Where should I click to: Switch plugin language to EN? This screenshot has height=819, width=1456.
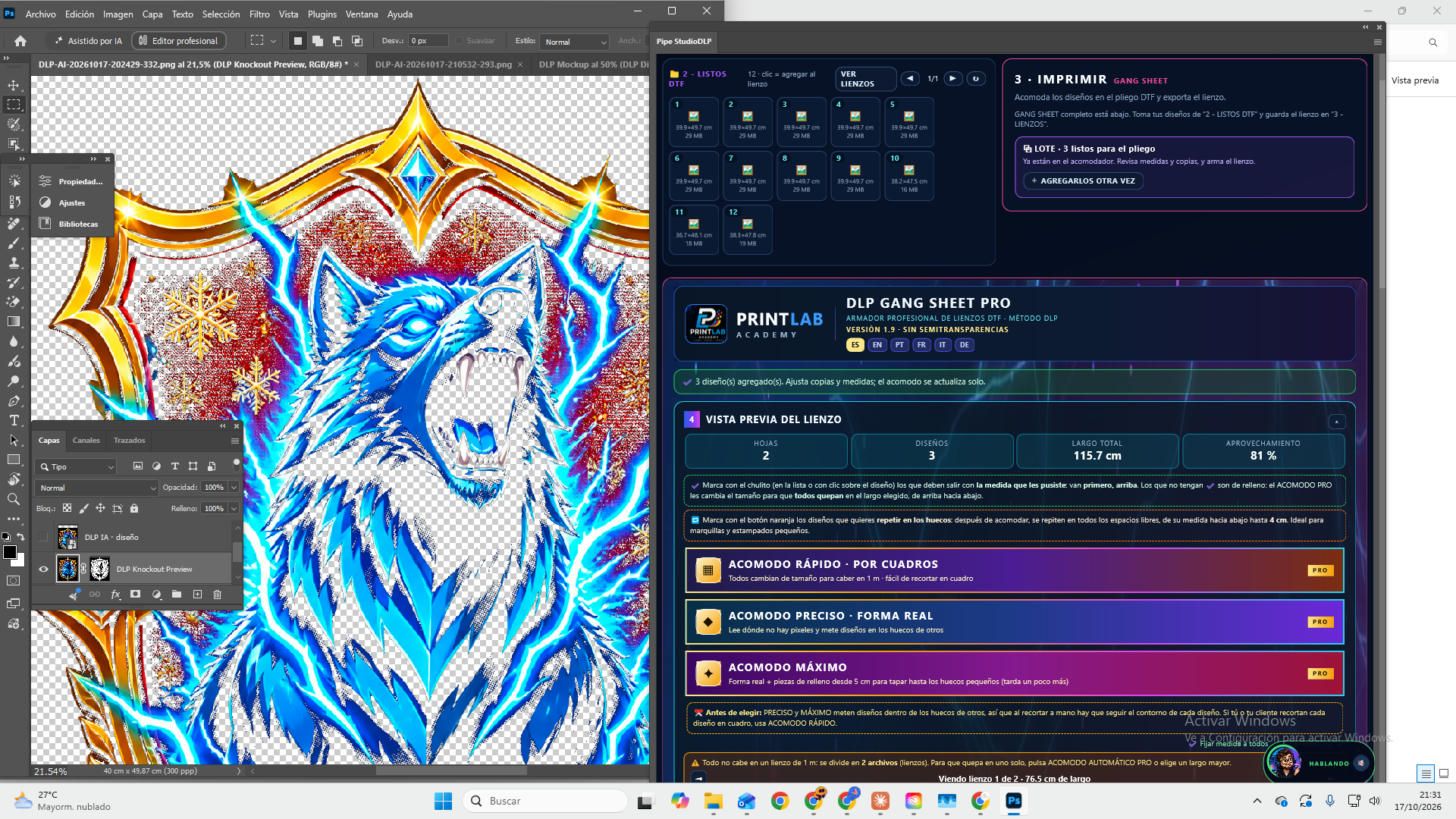pos(877,344)
